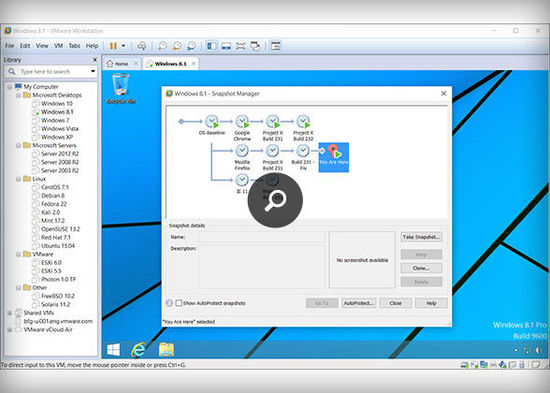550x393 pixels.
Task: Open Internet Explorer on the taskbar
Action: 139,349
